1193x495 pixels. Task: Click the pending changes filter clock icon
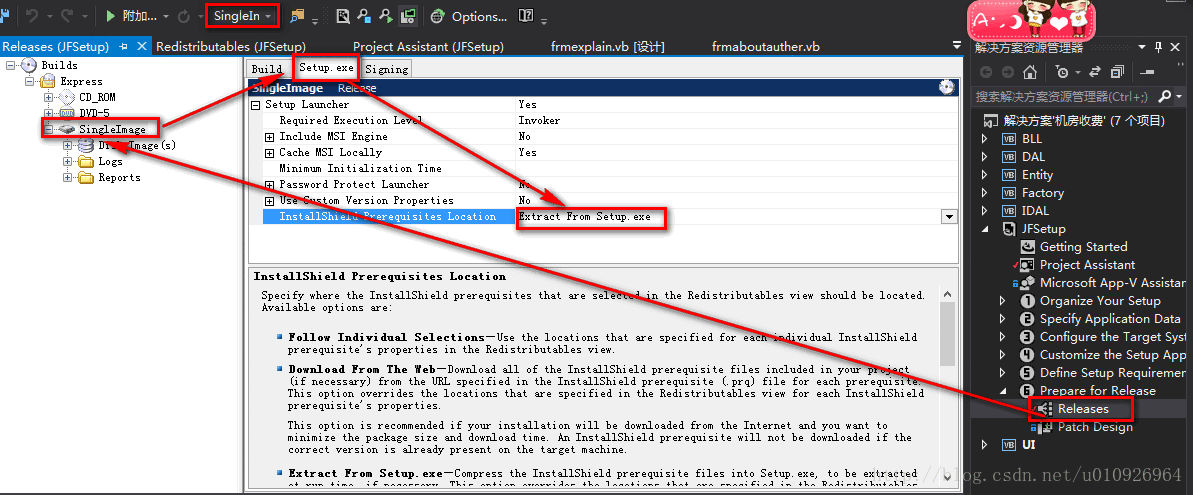pos(1062,72)
